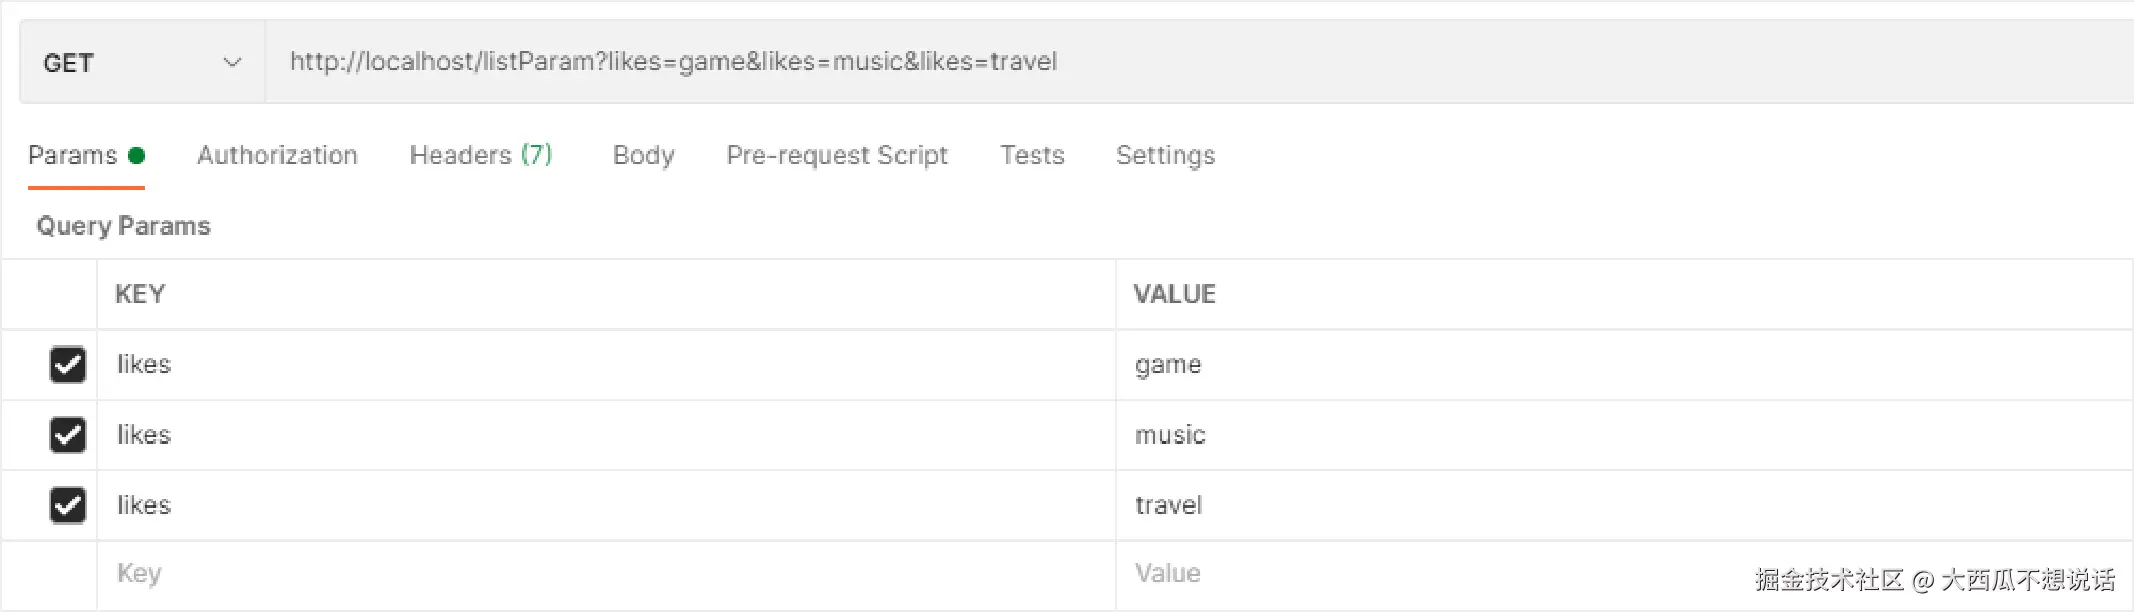Switch to the Body tab
This screenshot has width=2134, height=612.
point(643,156)
